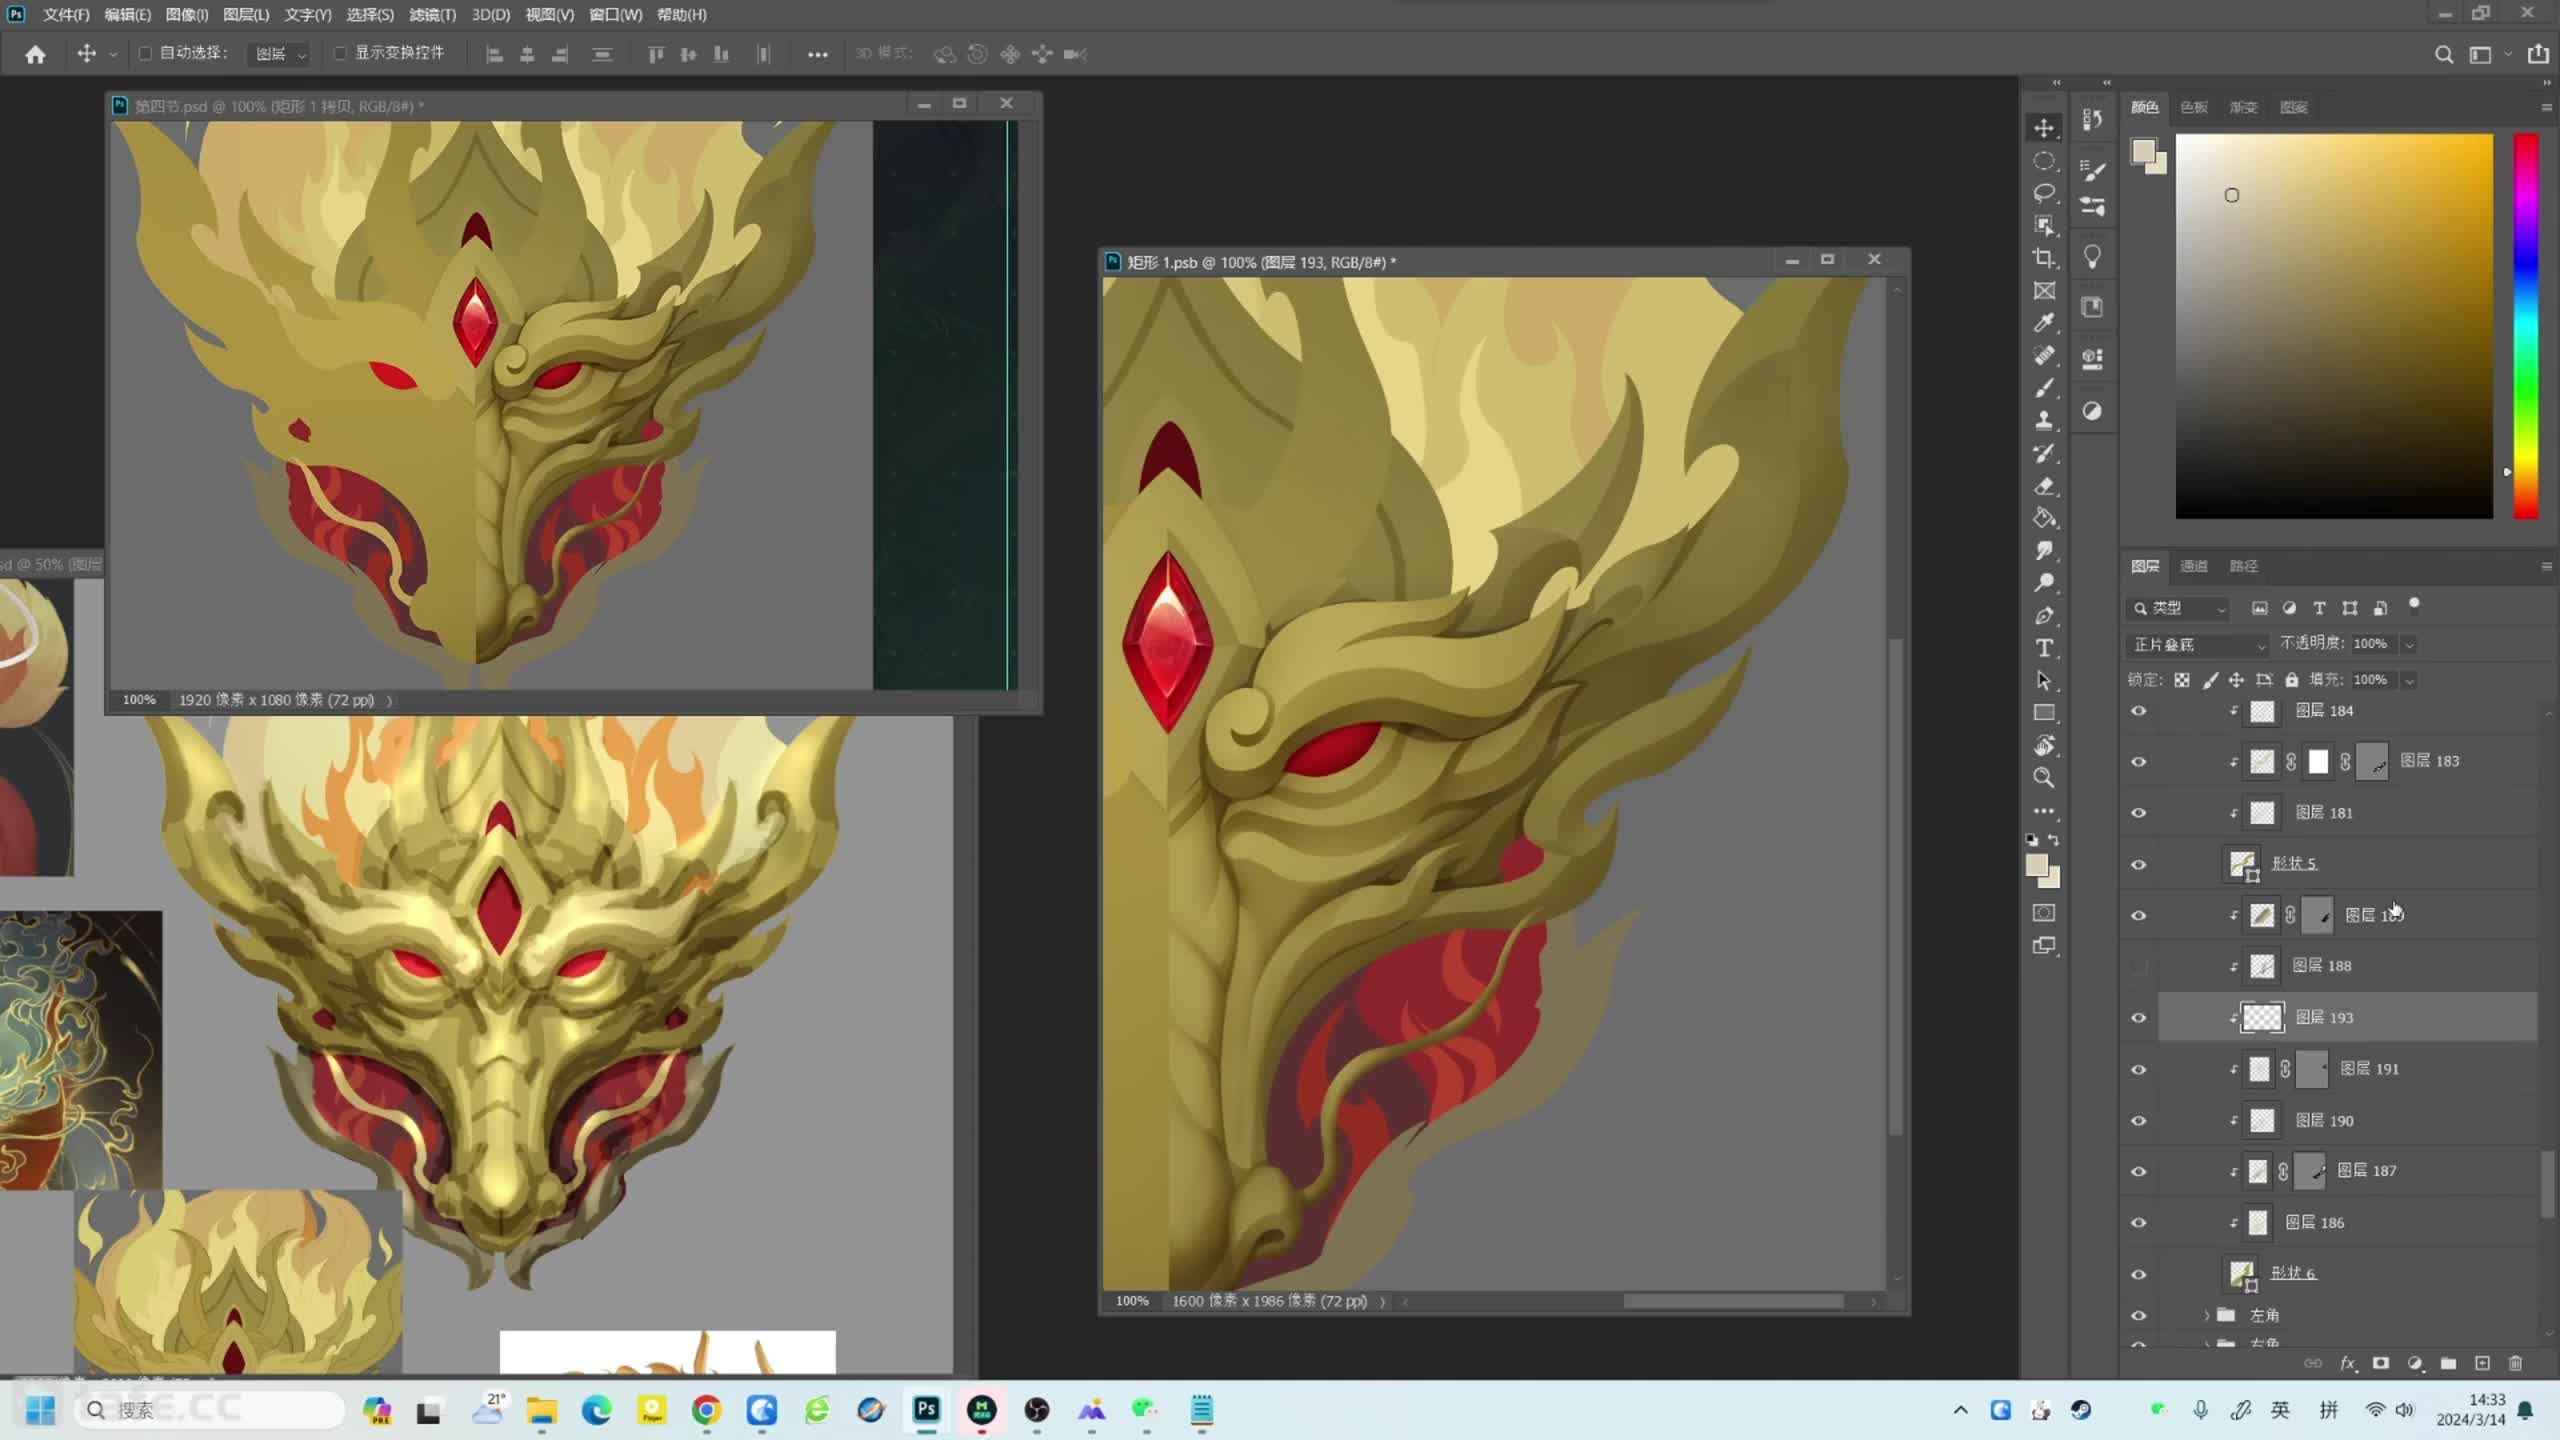This screenshot has width=2560, height=1440.
Task: Delete layer with the trash icon
Action: [x=2516, y=1363]
